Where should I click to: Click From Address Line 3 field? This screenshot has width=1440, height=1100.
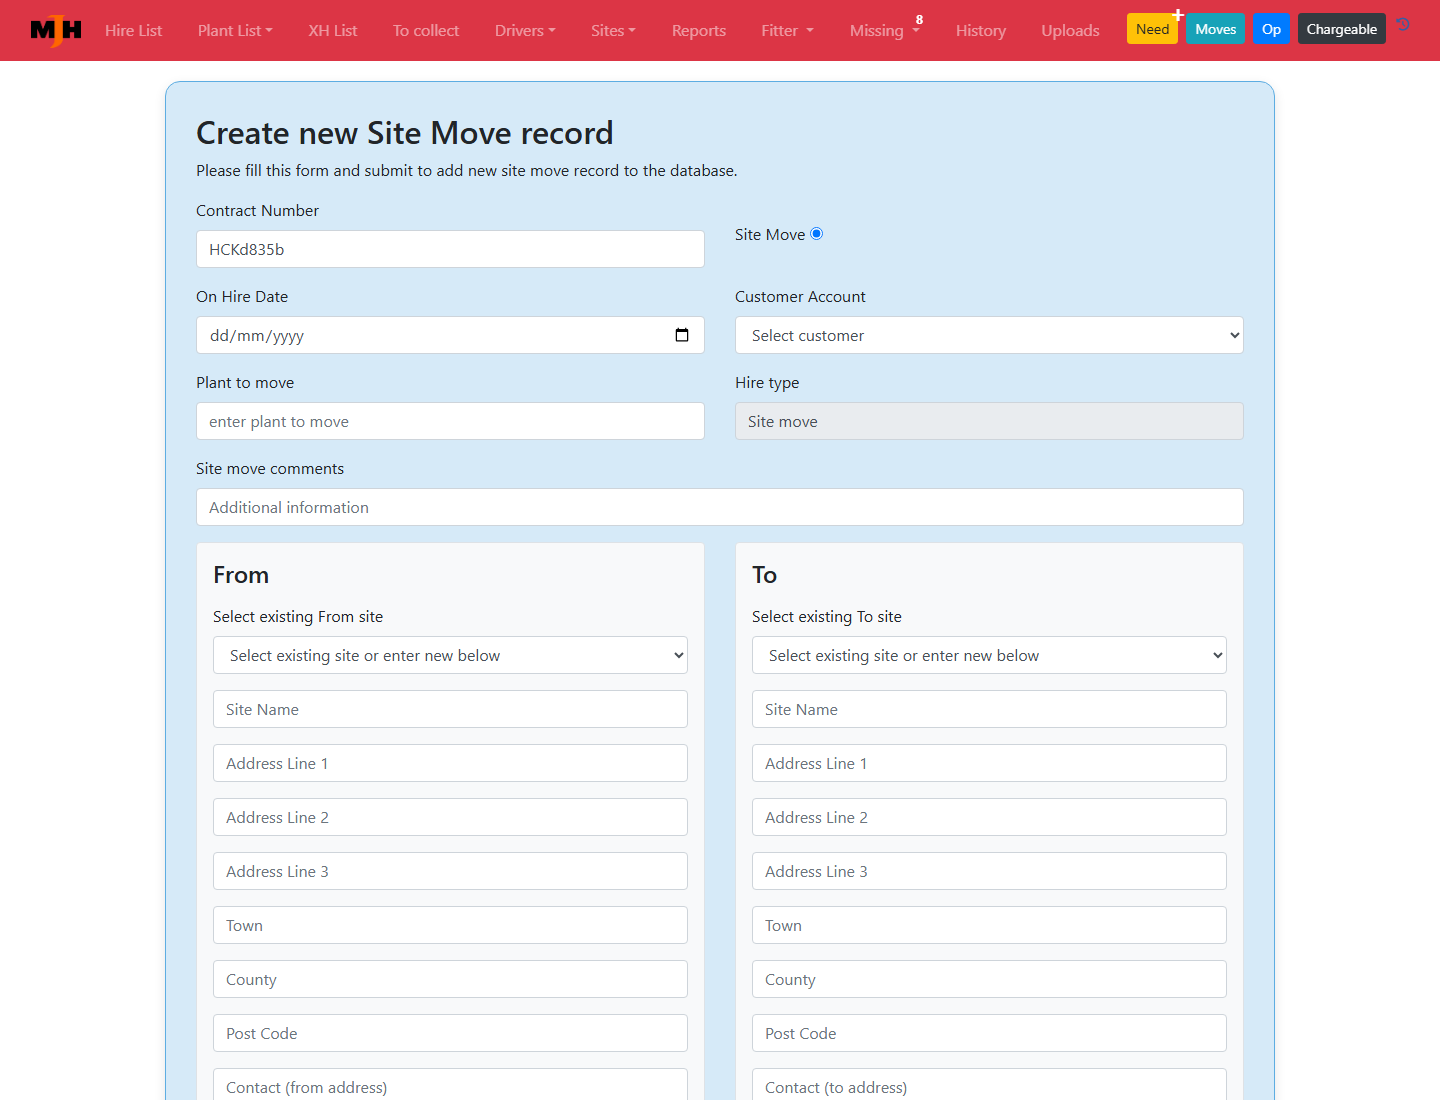pyautogui.click(x=450, y=871)
